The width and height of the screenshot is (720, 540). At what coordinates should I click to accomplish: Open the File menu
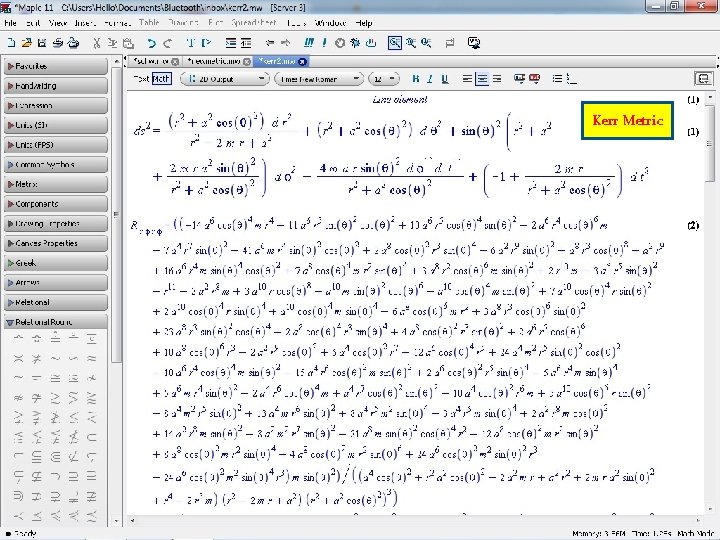10,23
